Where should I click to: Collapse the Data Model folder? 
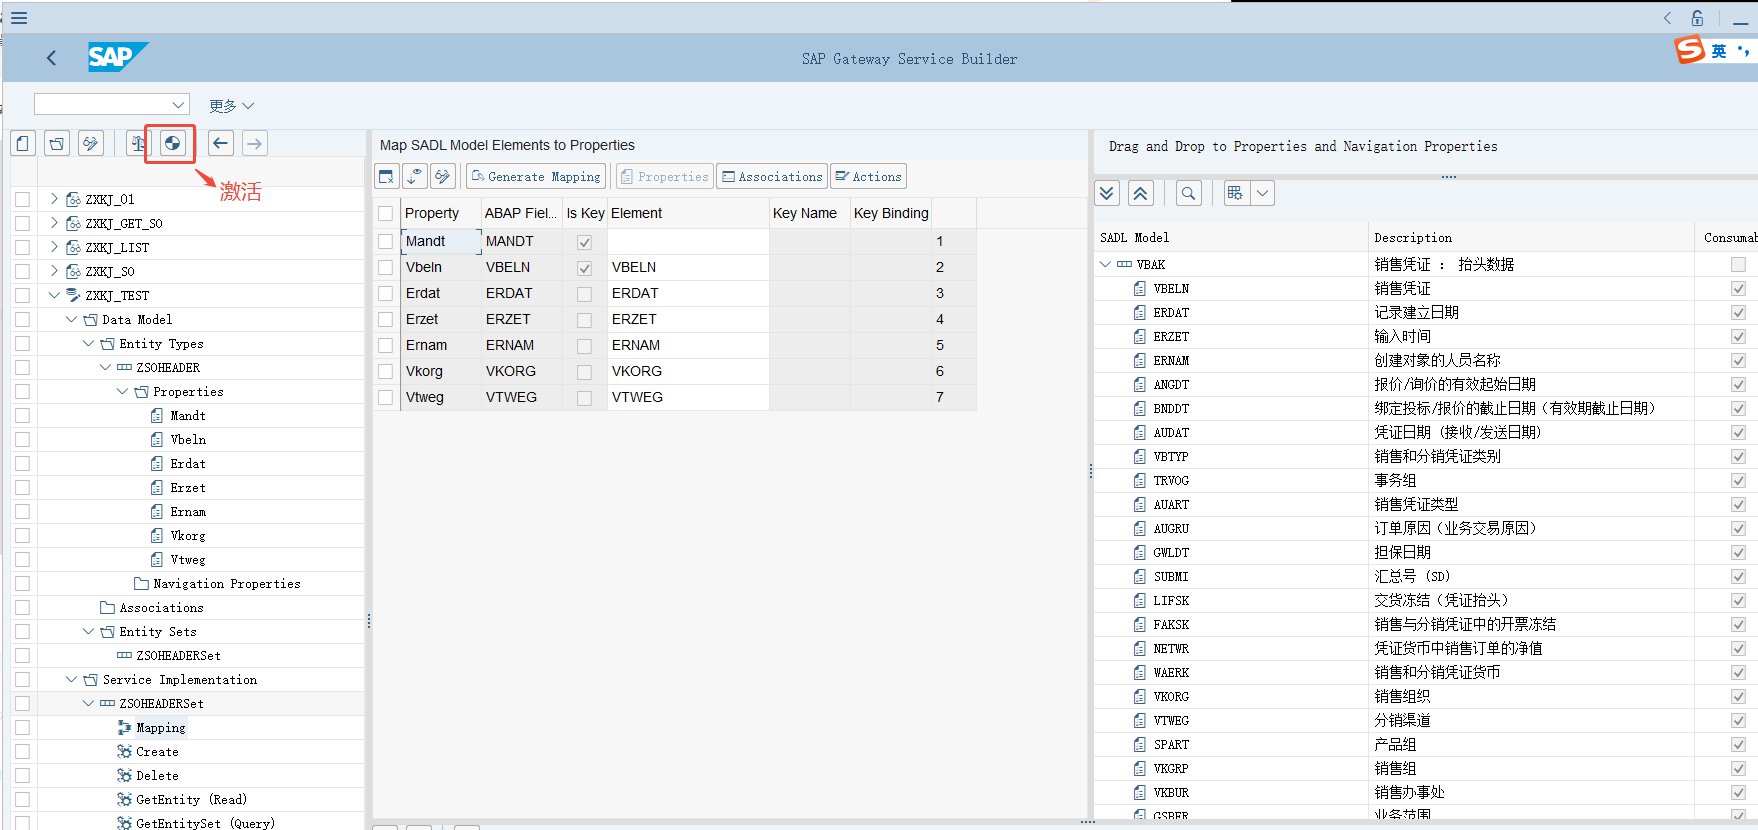[x=71, y=319]
